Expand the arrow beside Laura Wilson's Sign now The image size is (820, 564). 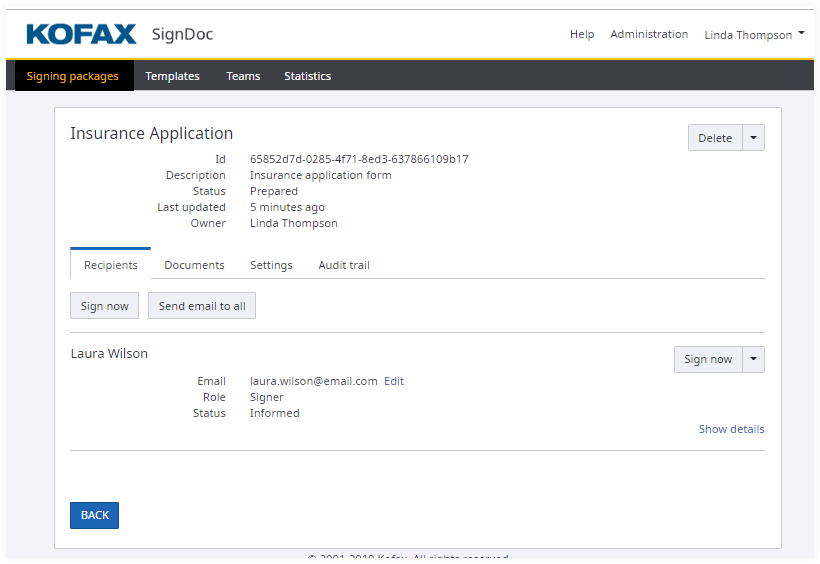[x=754, y=359]
